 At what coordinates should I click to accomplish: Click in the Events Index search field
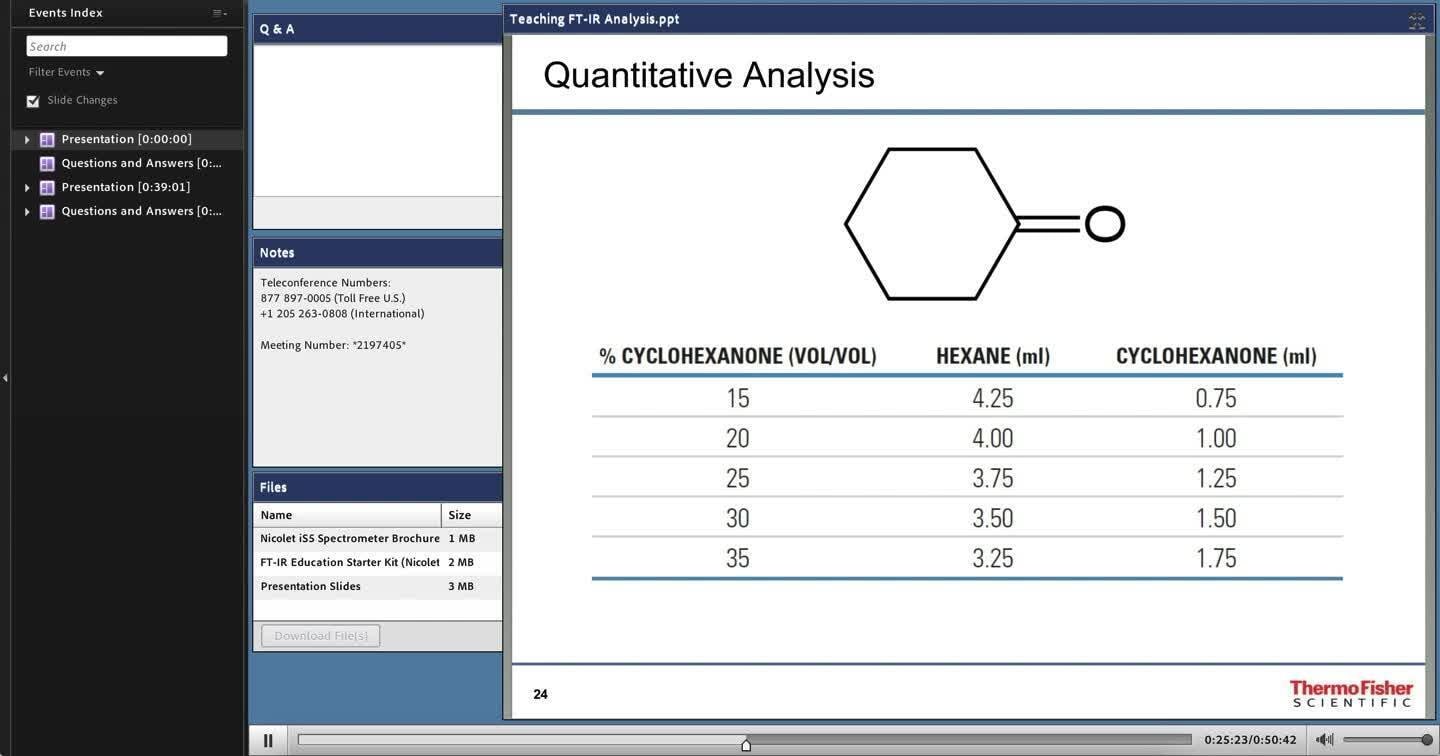[x=126, y=46]
